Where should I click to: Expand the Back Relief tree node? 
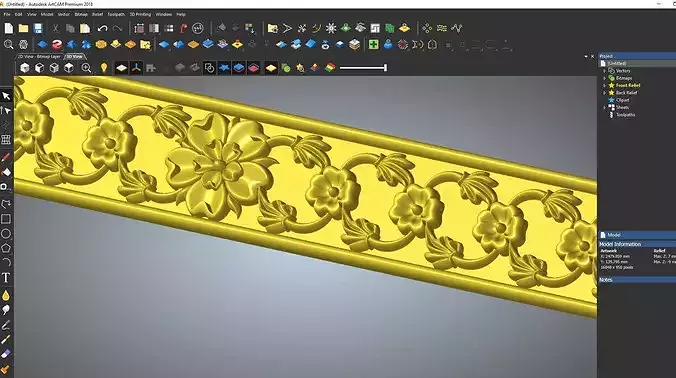click(604, 93)
